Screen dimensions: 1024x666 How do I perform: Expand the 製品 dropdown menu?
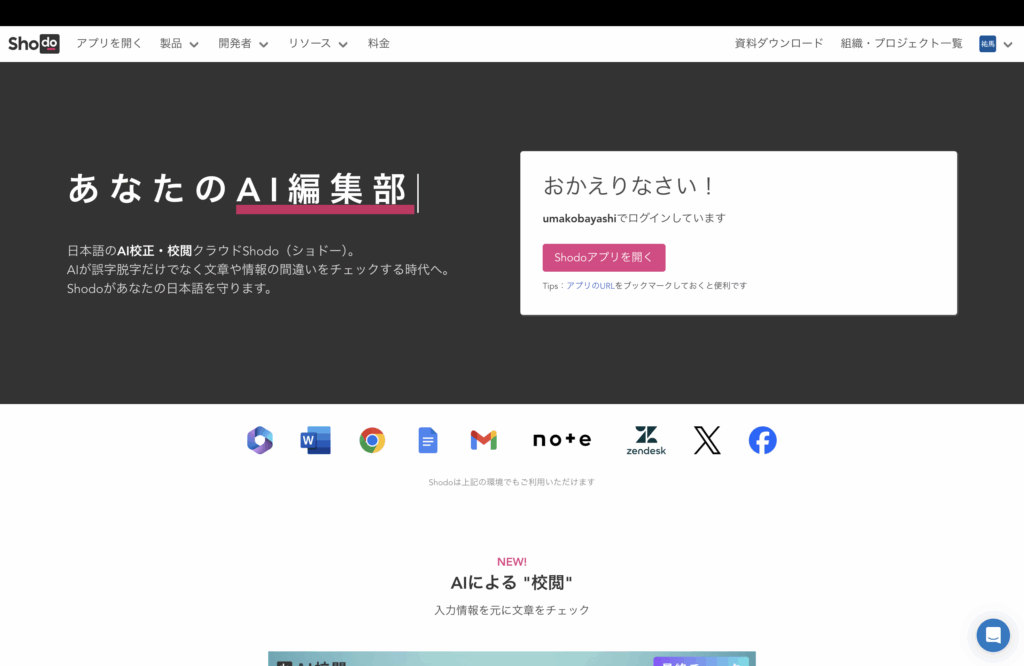coord(179,44)
